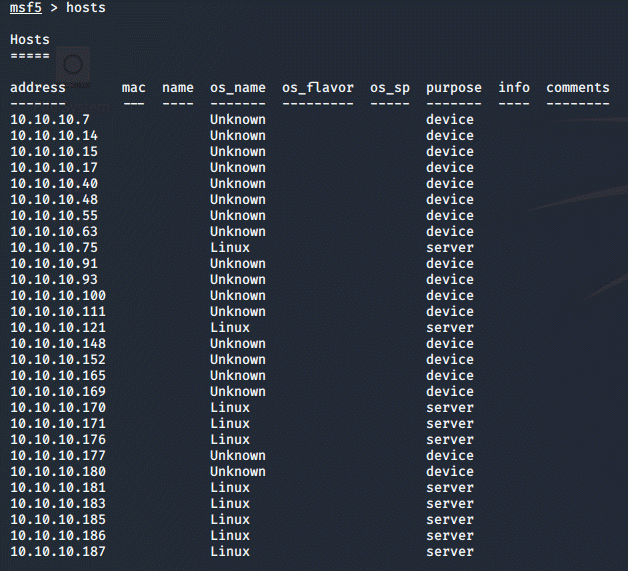
Task: Click IP address 10.10.10.100
Action: (x=58, y=296)
